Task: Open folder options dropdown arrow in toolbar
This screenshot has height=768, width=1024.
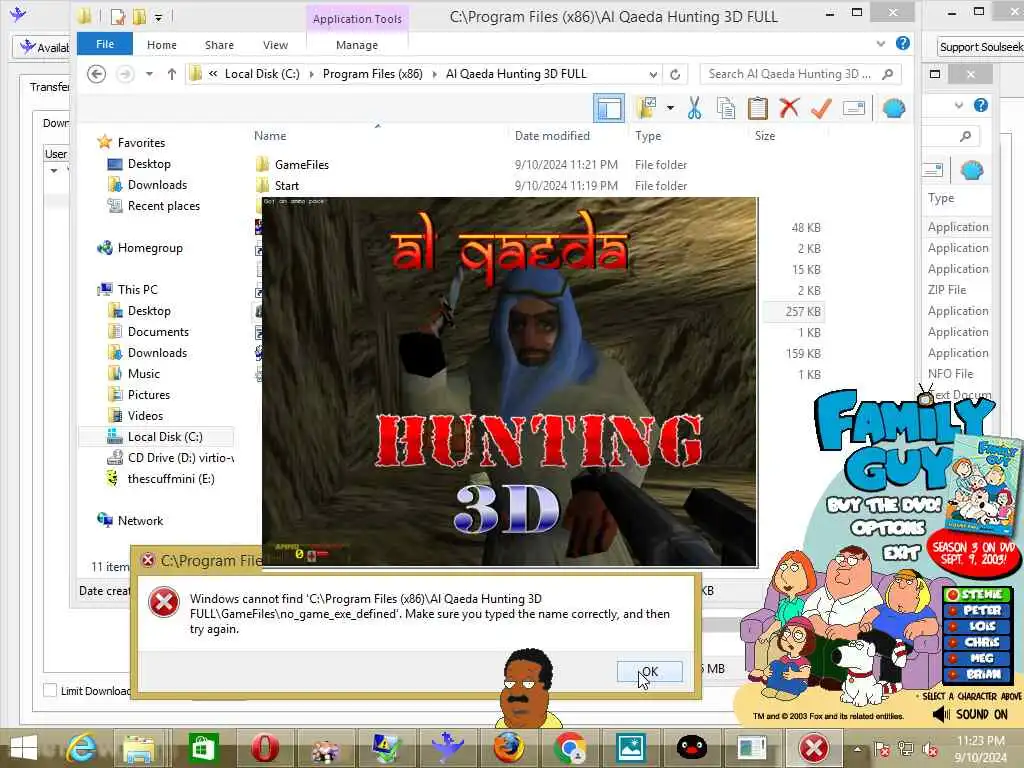Action: click(671, 108)
